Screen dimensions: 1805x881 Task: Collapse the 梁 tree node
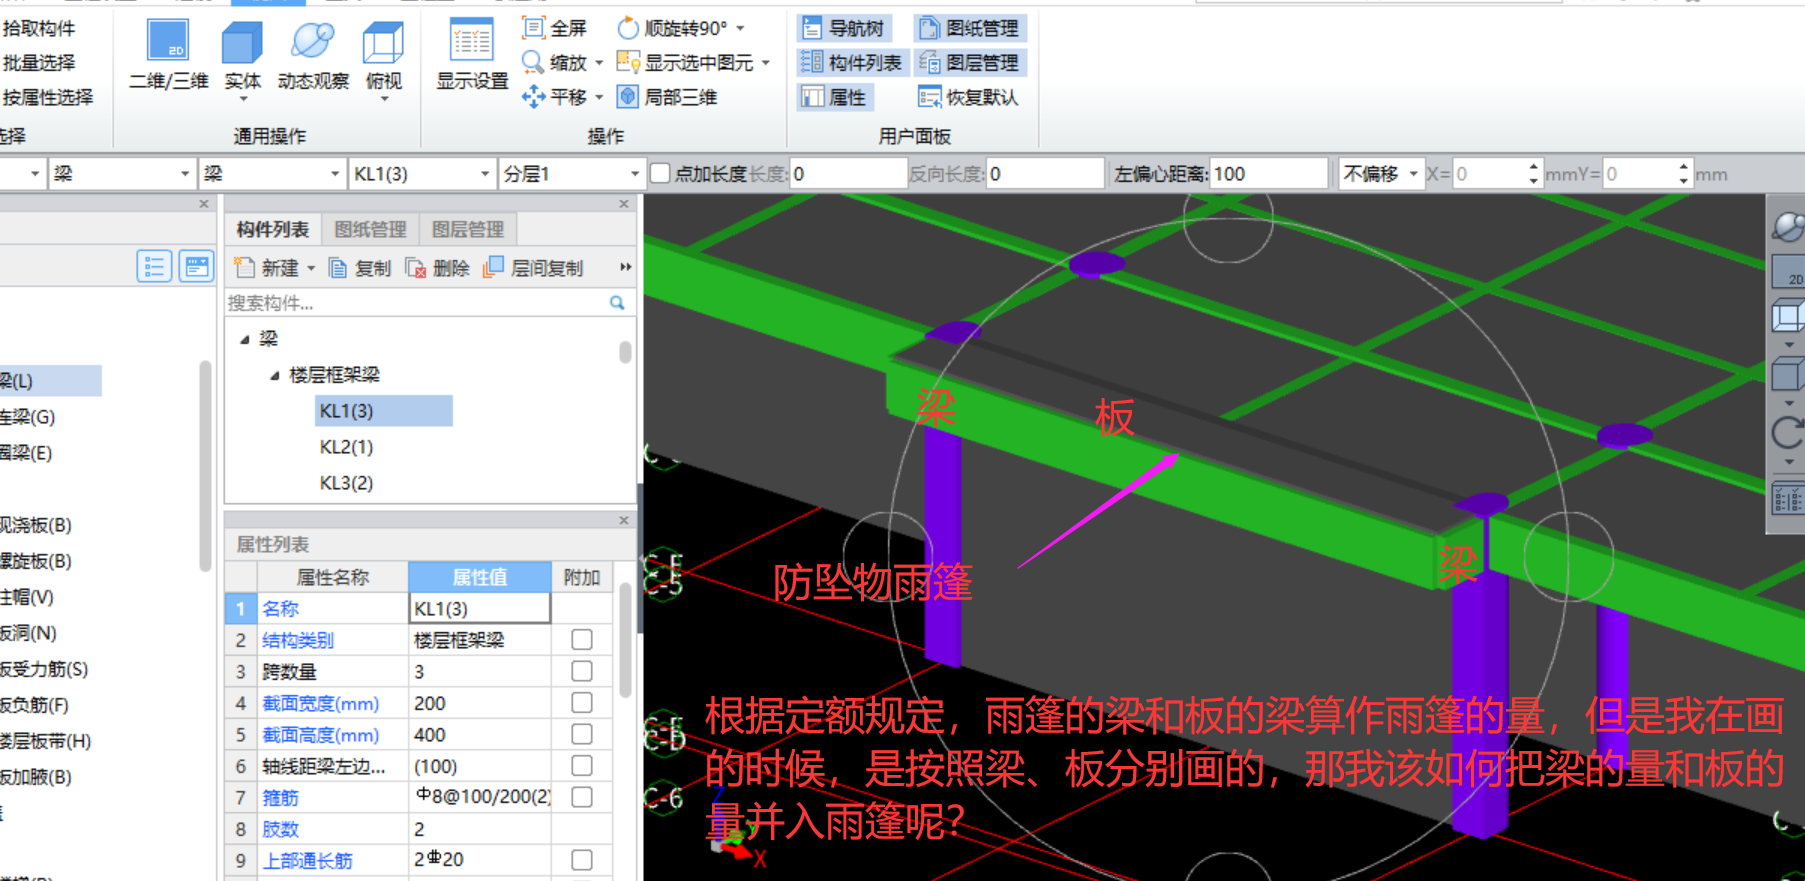245,340
